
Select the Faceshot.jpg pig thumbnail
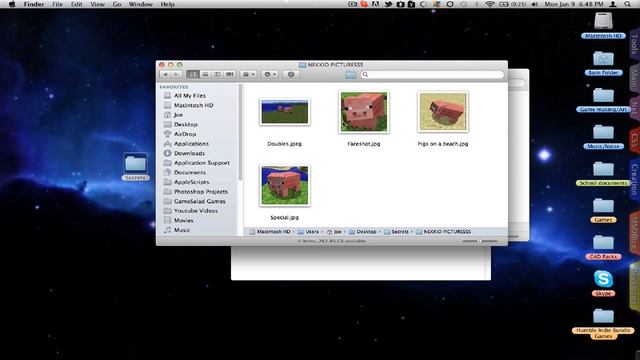pyautogui.click(x=364, y=112)
